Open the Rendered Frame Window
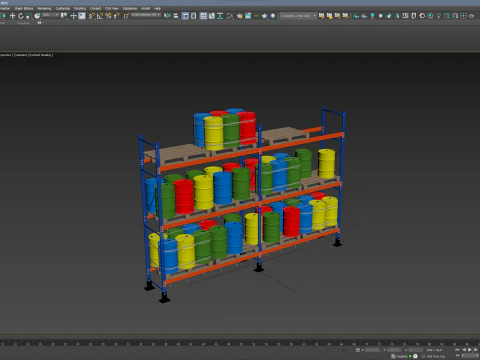480x360 pixels. coord(248,16)
